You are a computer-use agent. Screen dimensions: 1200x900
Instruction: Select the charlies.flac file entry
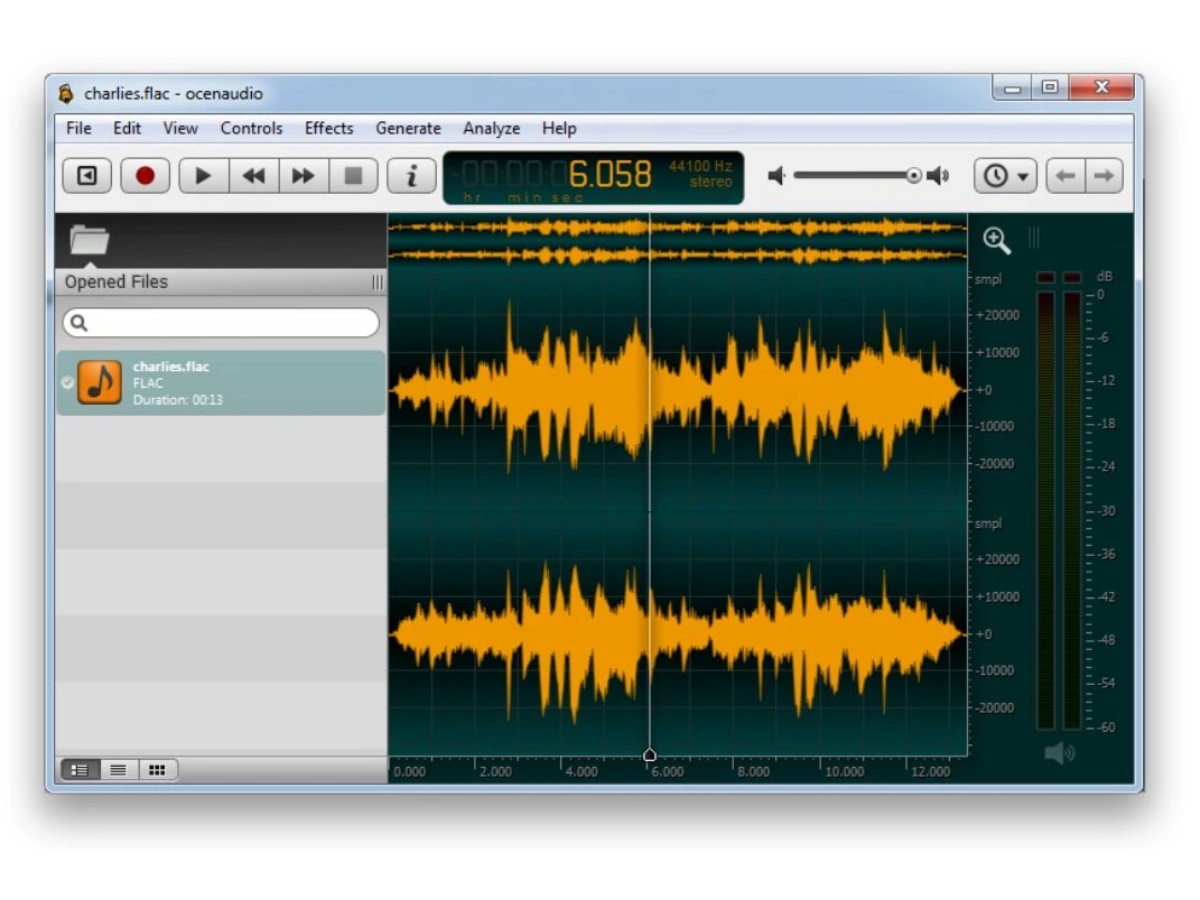(x=221, y=383)
